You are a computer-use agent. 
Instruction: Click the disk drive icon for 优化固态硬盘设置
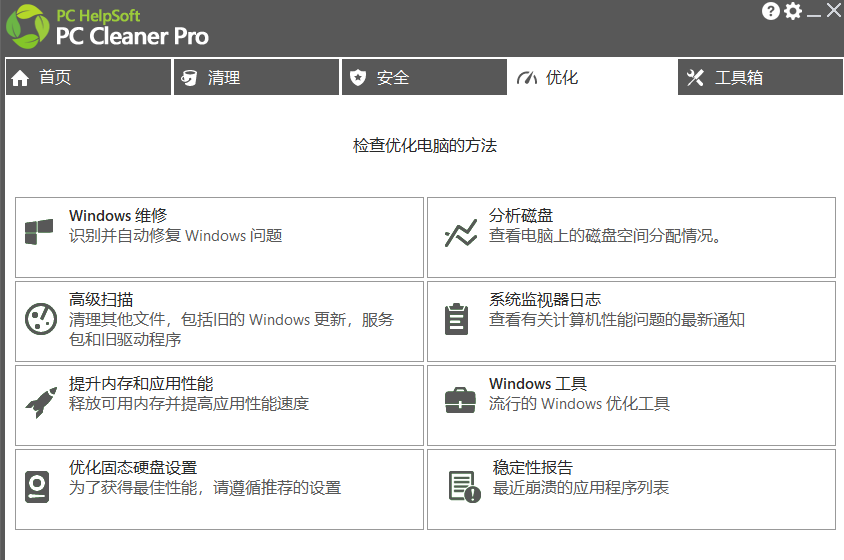pyautogui.click(x=37, y=487)
